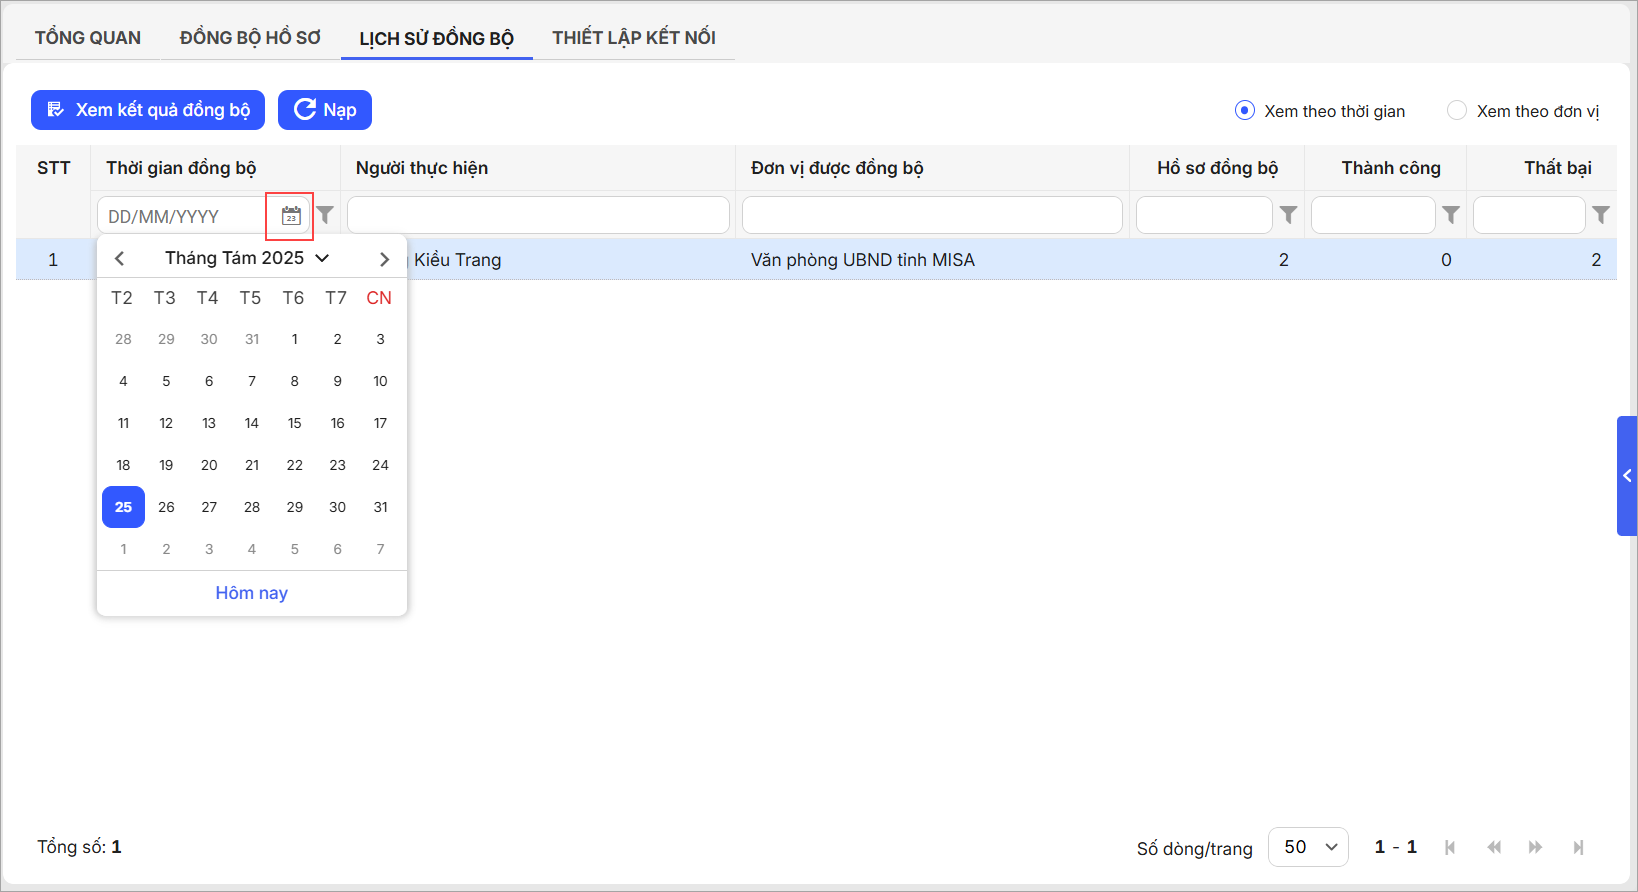This screenshot has width=1638, height=892.
Task: Switch to the 'TỔNG QUAN' tab
Action: (x=88, y=38)
